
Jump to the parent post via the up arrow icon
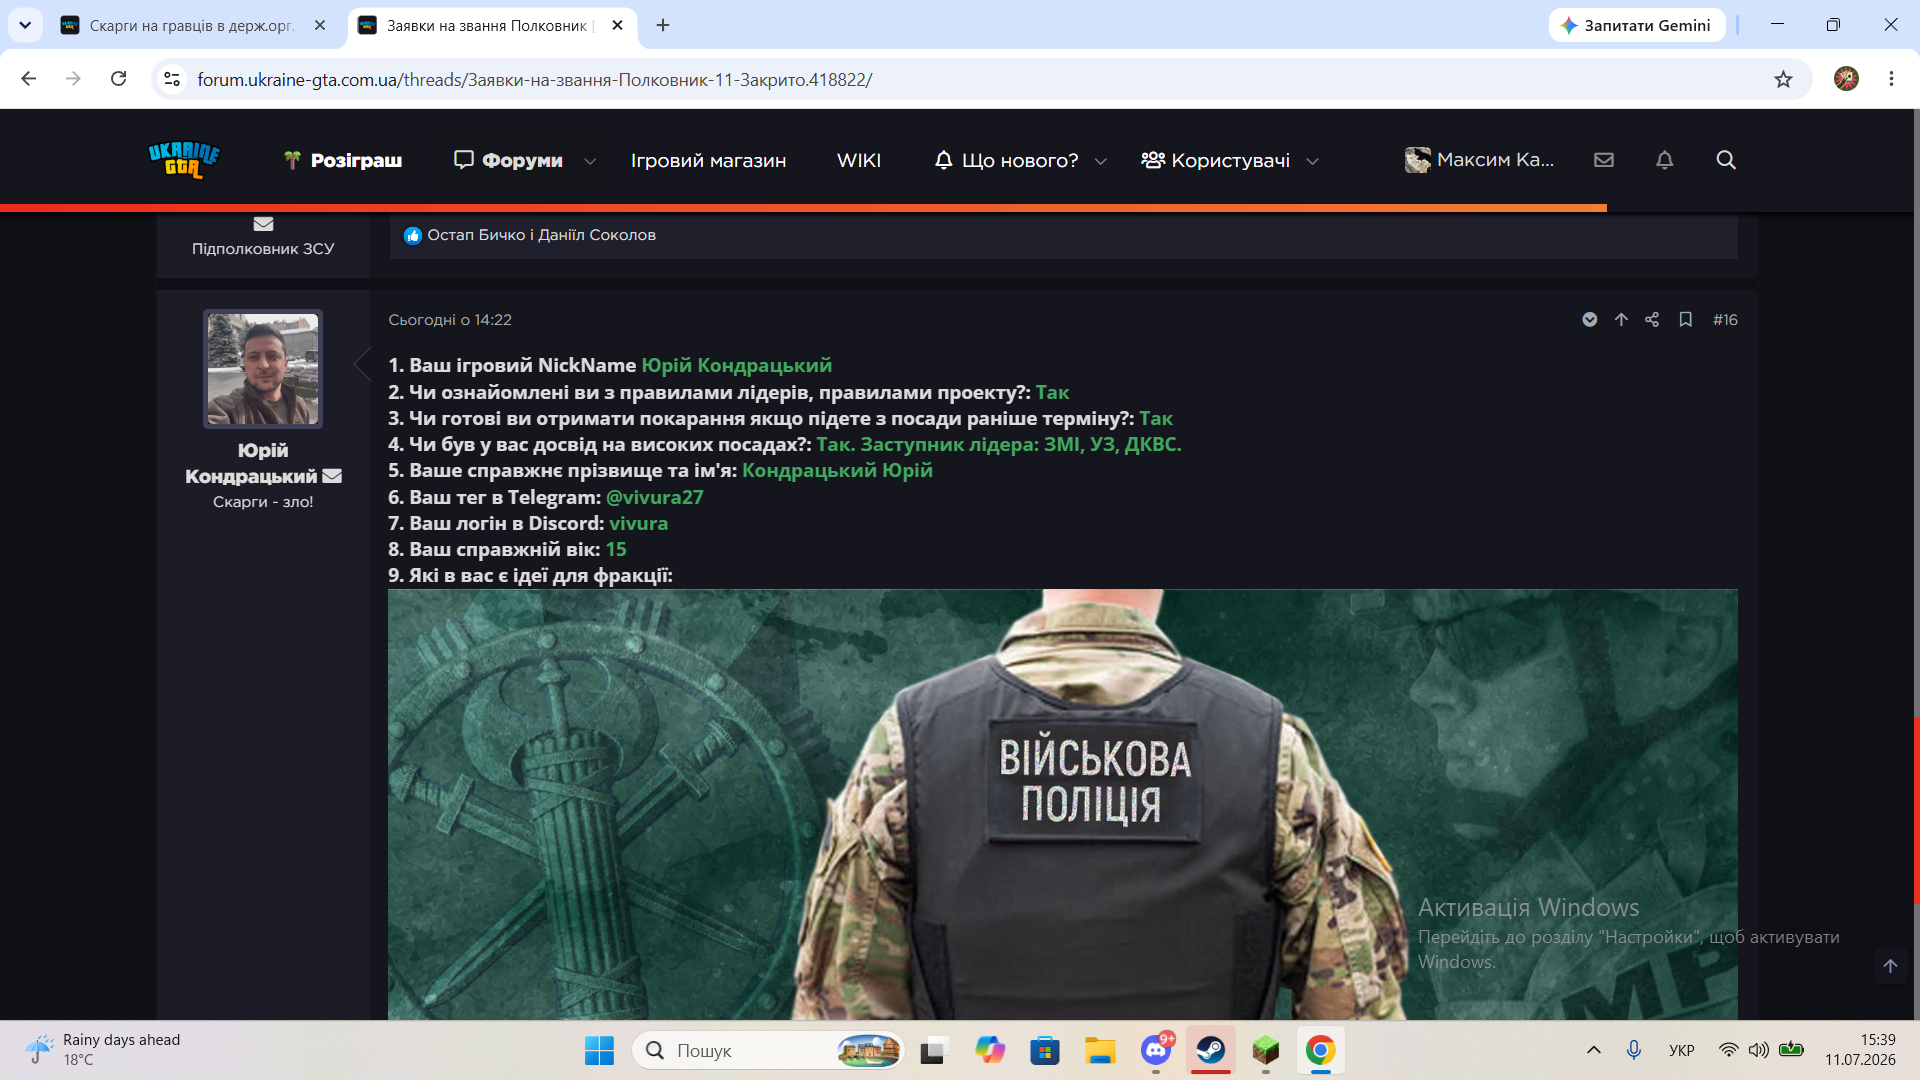point(1621,320)
